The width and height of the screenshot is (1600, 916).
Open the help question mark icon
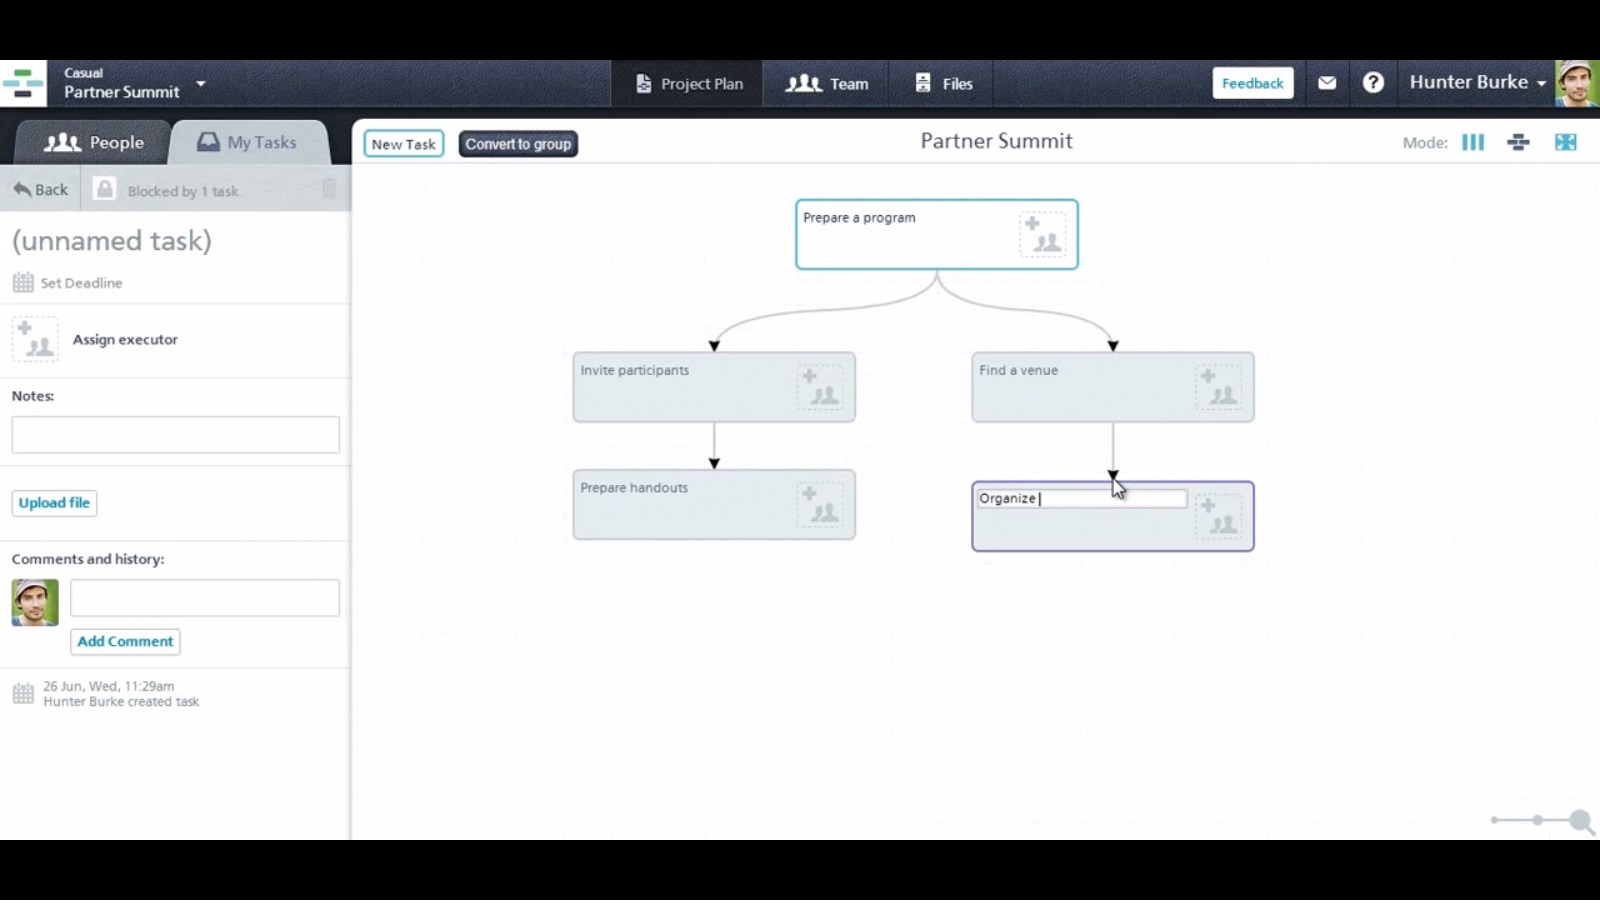pos(1373,83)
